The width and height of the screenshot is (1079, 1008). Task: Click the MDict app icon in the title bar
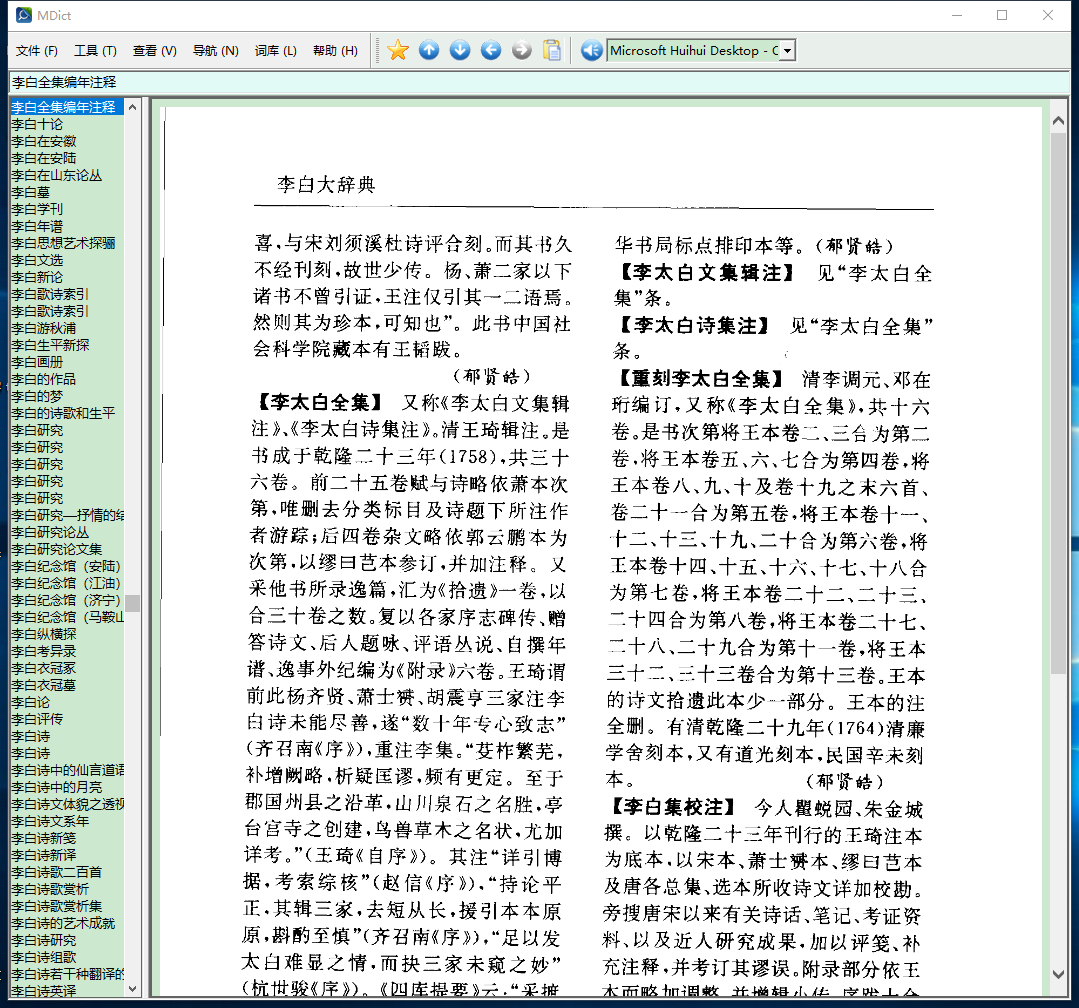pyautogui.click(x=23, y=15)
